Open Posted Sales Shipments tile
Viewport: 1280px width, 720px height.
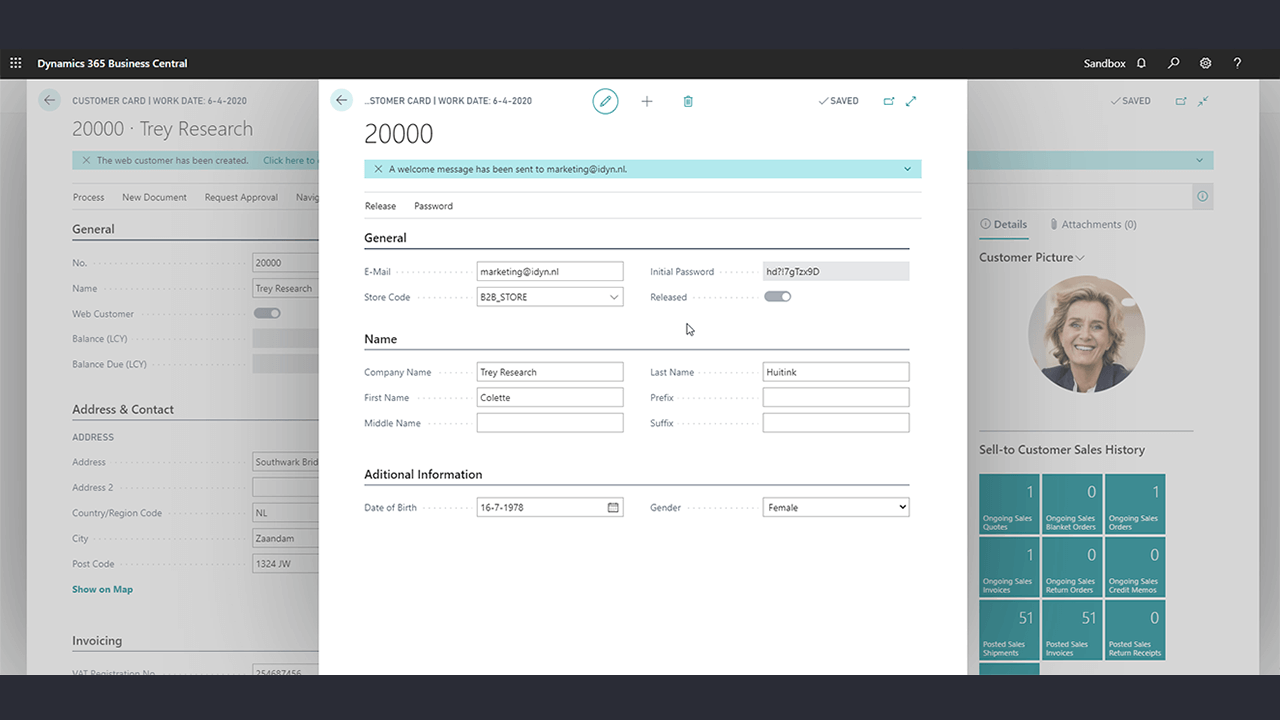(1009, 630)
